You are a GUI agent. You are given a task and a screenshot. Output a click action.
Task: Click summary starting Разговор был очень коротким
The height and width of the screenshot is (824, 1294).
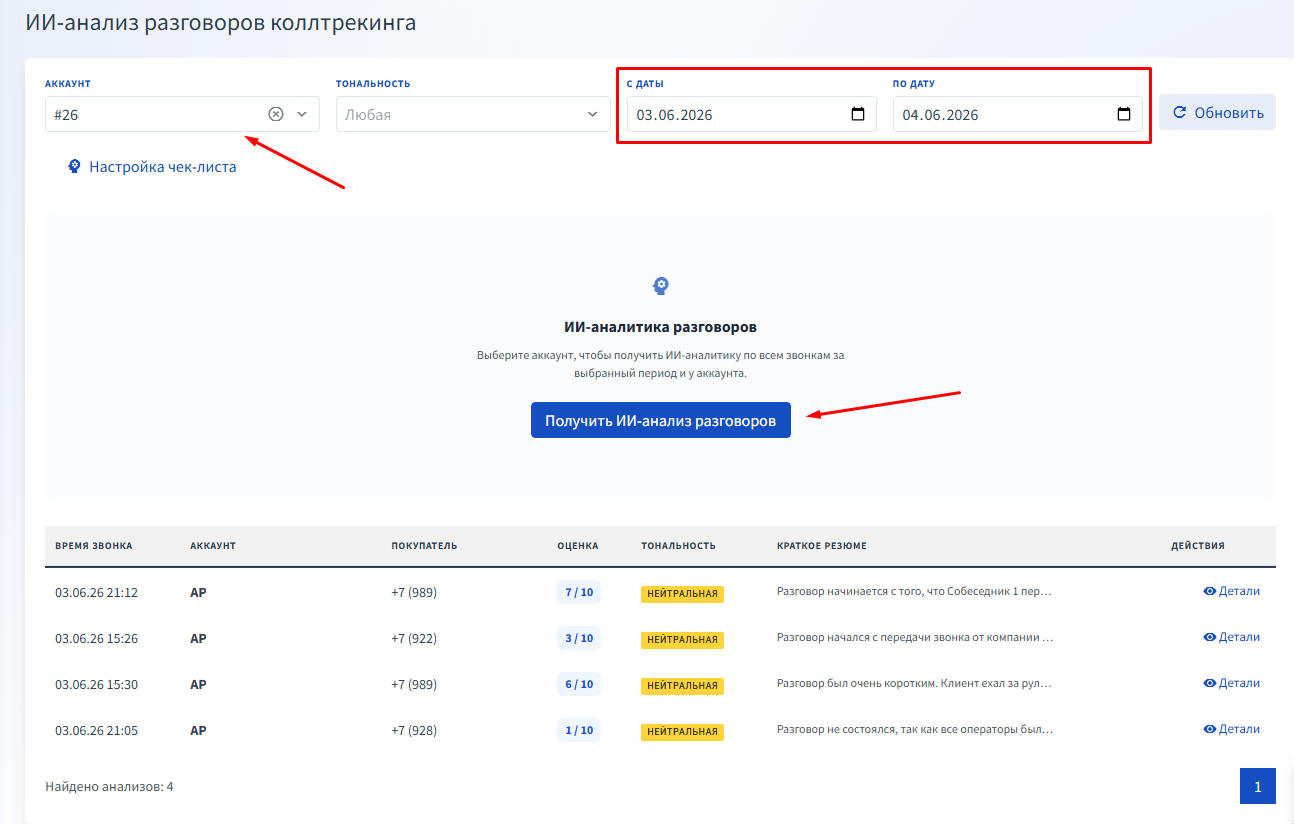pyautogui.click(x=915, y=683)
